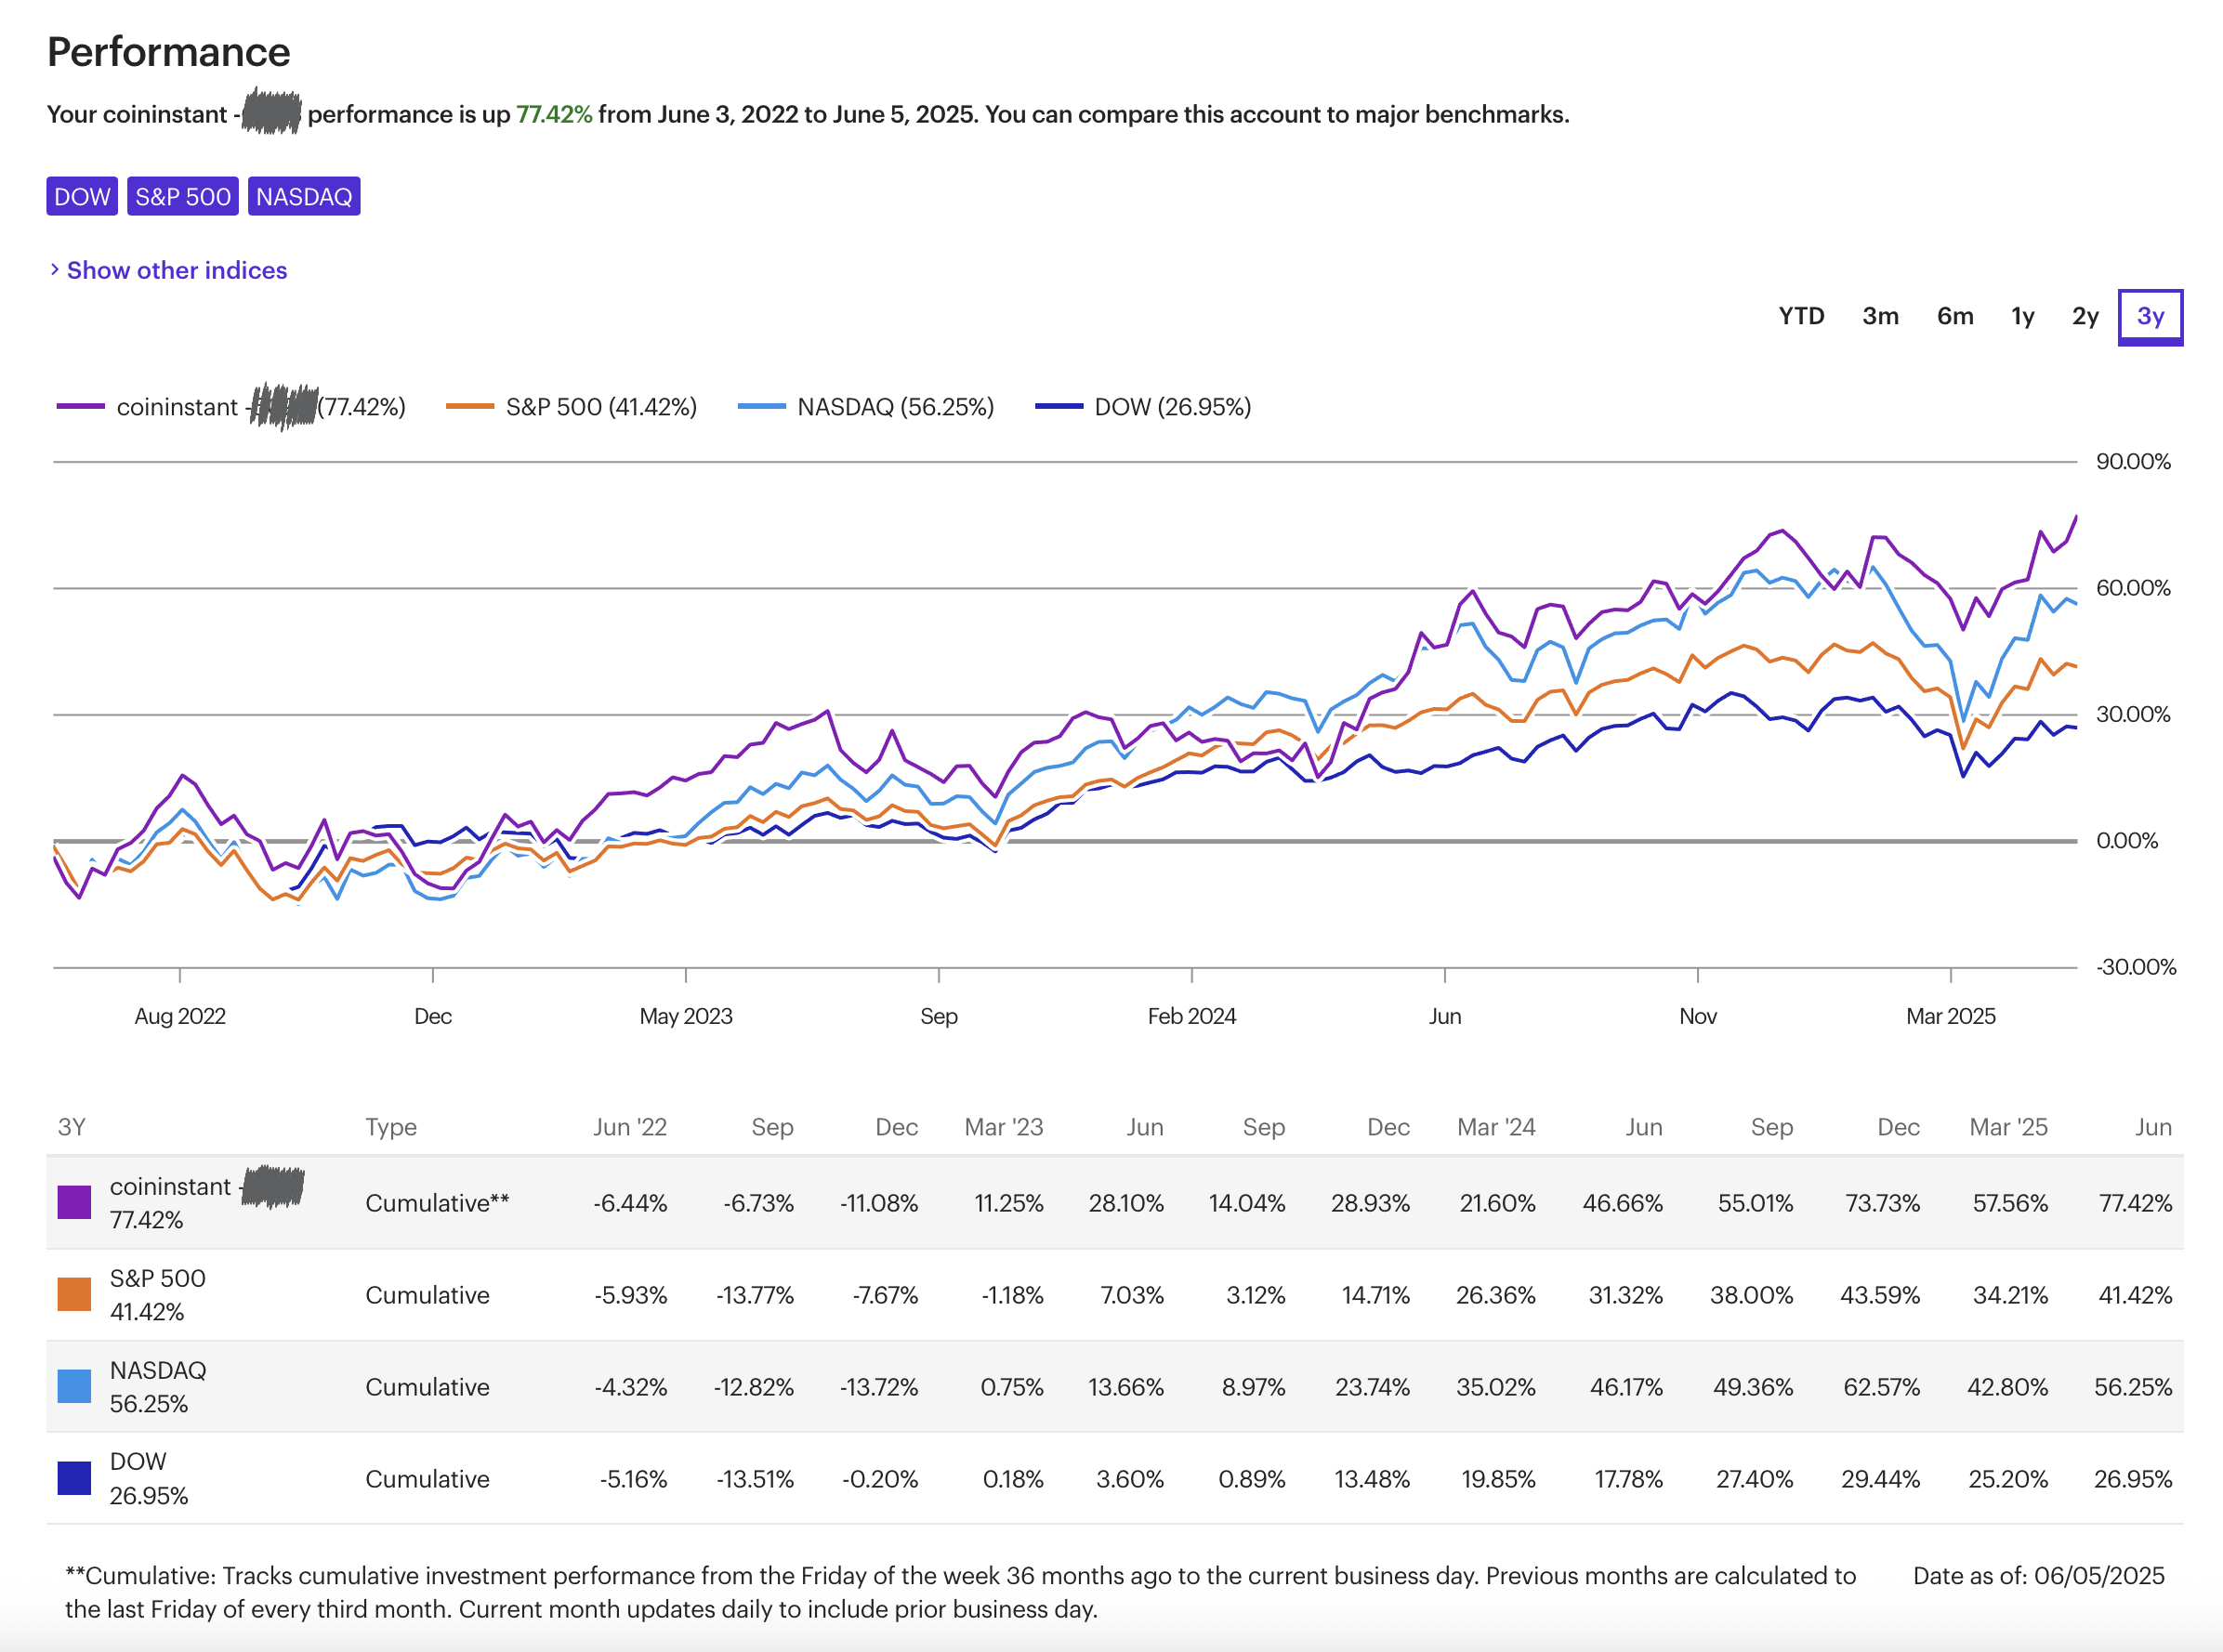Viewport: 2223px width, 1652px height.
Task: Expand Show other indices
Action: point(177,270)
